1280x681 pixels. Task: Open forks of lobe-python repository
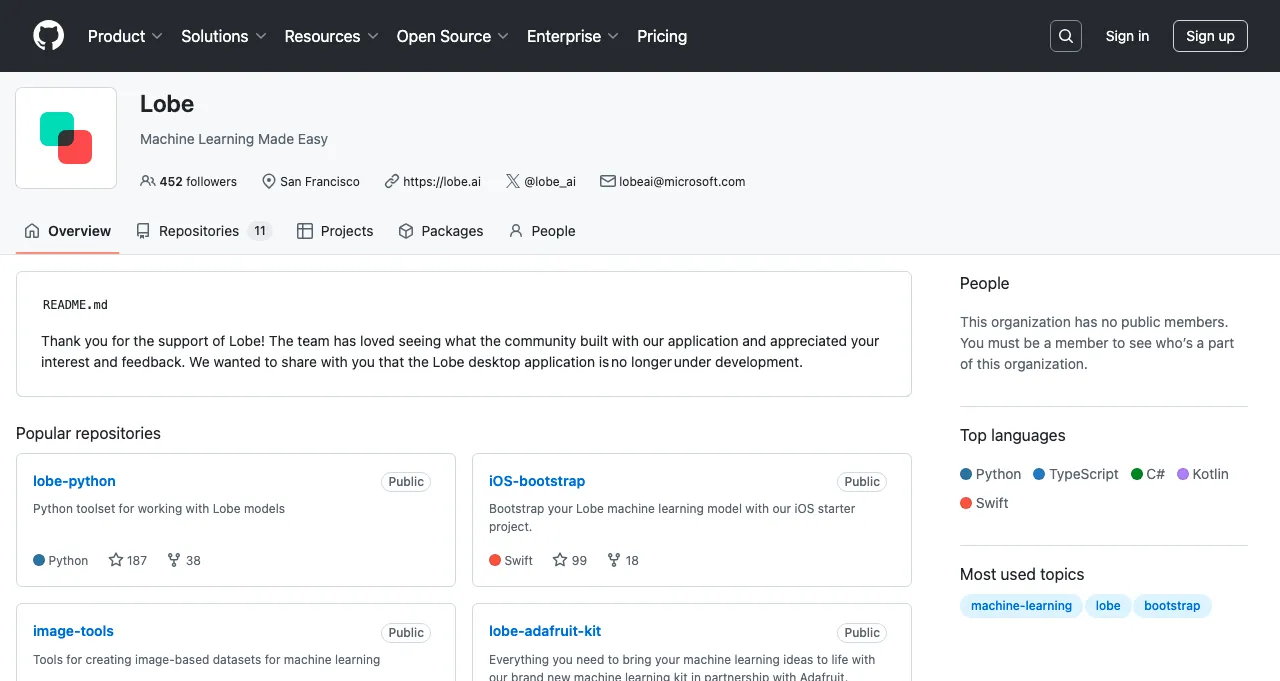(184, 560)
